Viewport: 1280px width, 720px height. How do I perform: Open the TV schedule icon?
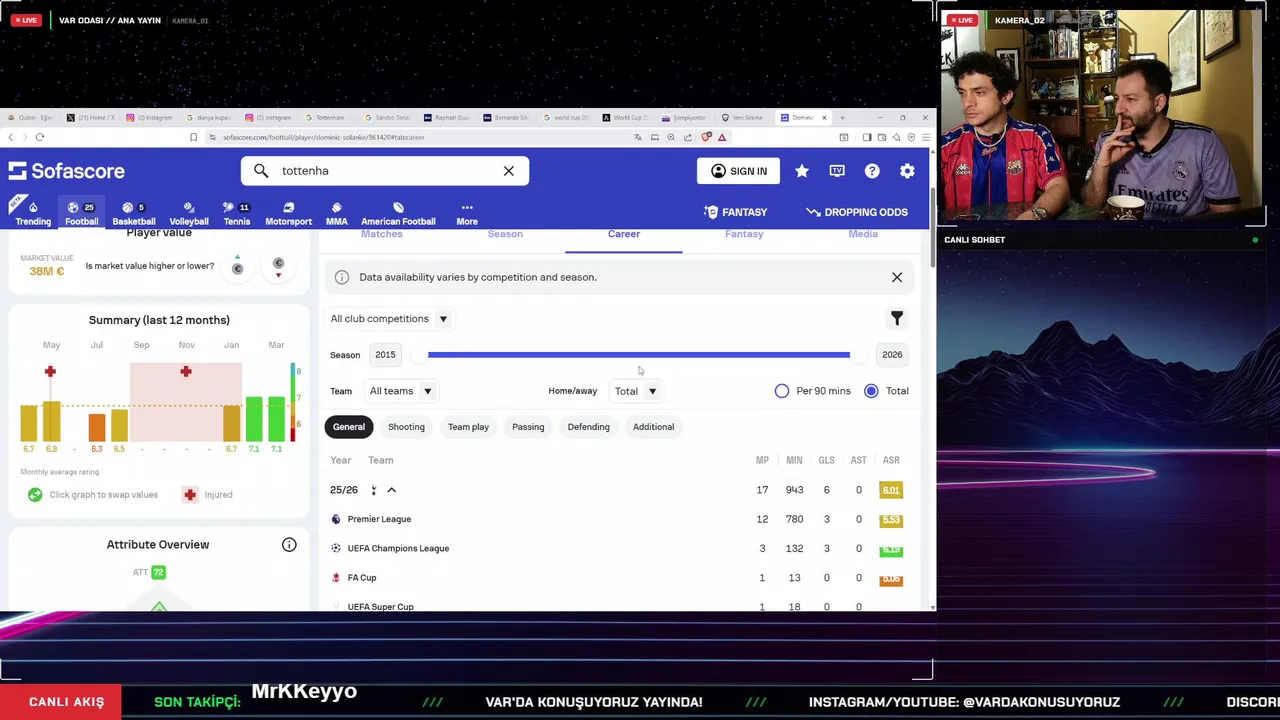[837, 171]
